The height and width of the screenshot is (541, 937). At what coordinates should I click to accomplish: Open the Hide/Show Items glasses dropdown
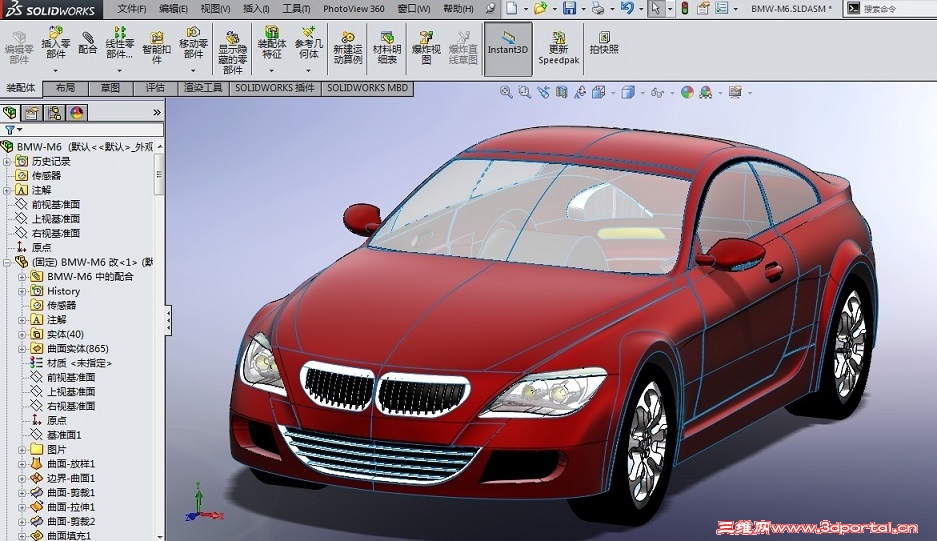(x=672, y=93)
